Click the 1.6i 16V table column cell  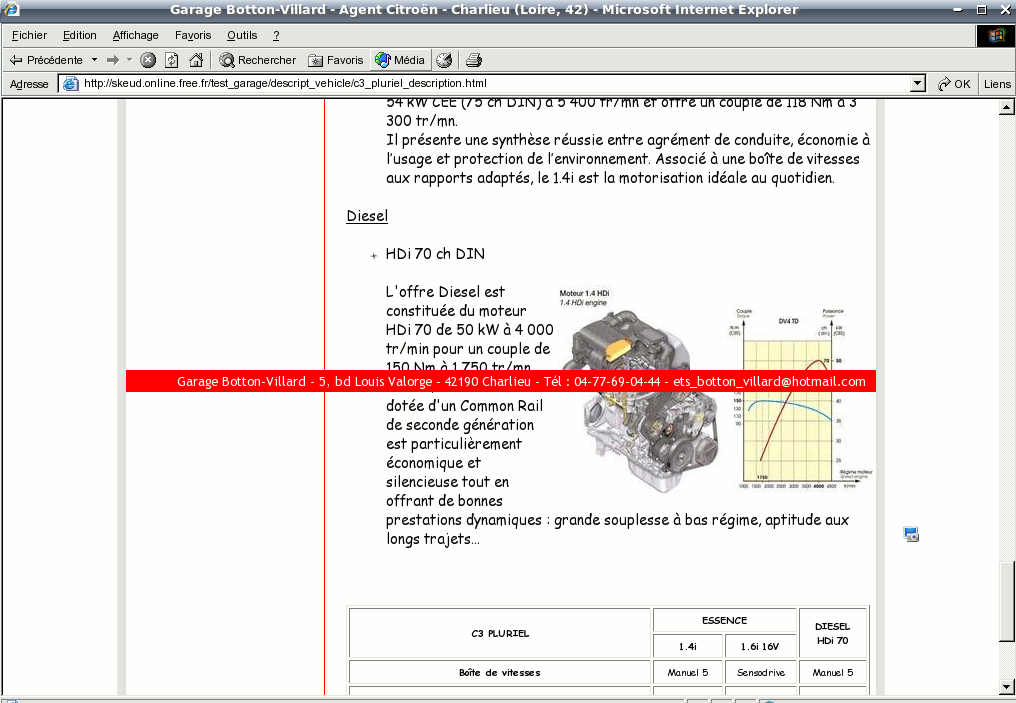click(760, 647)
